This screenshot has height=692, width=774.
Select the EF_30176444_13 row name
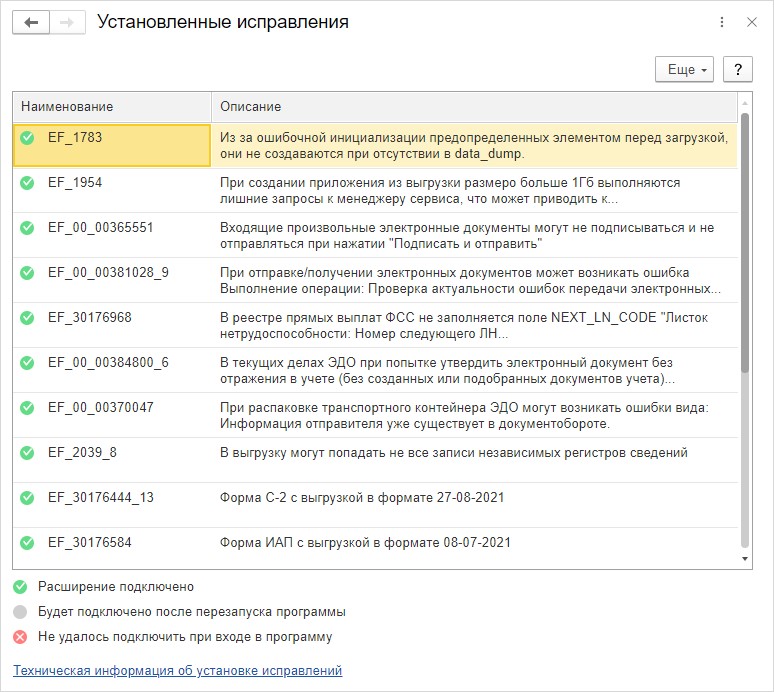click(101, 498)
